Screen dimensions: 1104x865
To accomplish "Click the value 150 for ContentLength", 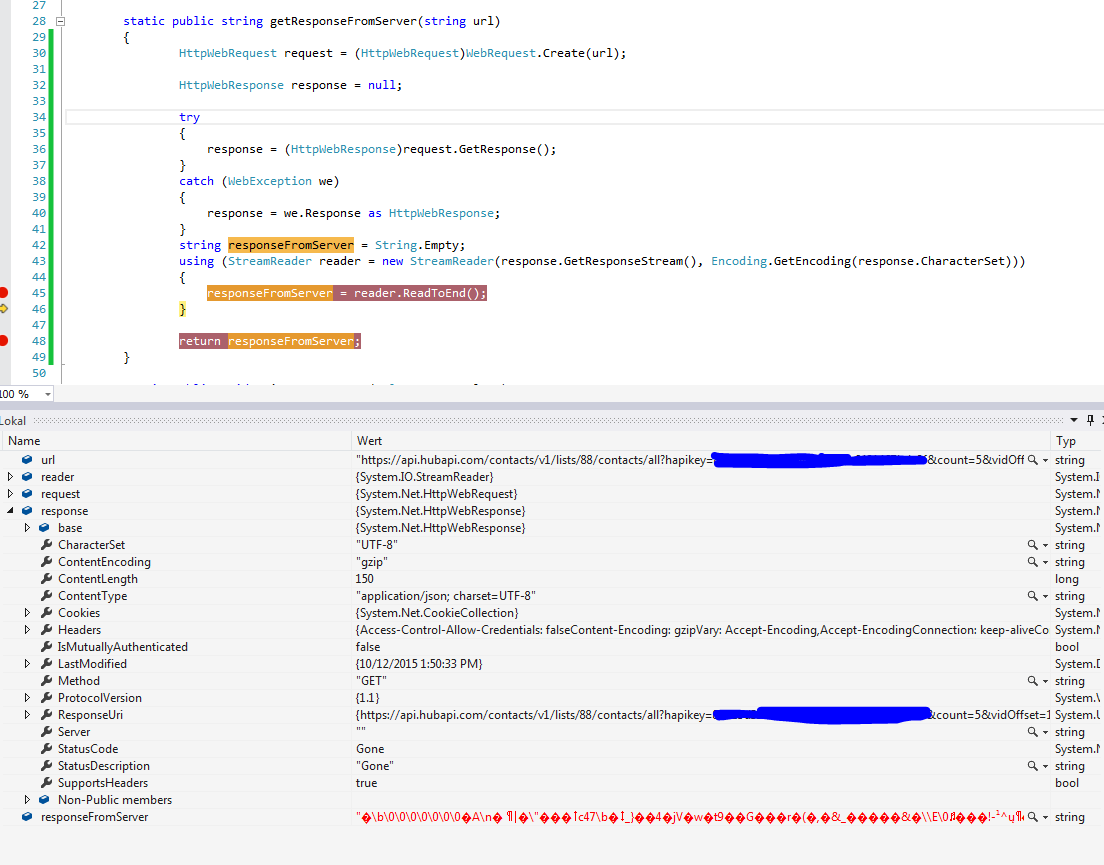I will [365, 579].
